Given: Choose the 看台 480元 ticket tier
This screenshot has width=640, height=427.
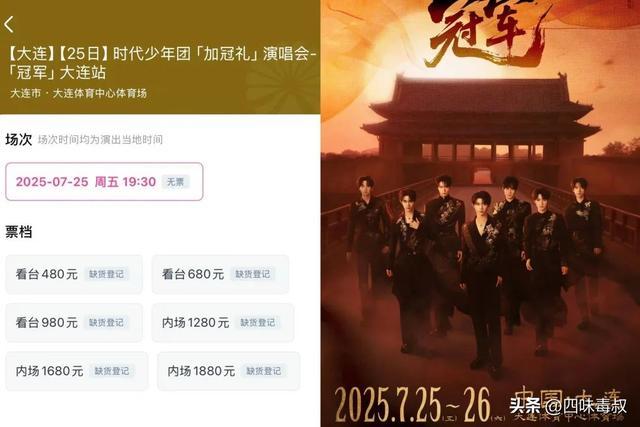Looking at the screenshot, I should [x=74, y=274].
